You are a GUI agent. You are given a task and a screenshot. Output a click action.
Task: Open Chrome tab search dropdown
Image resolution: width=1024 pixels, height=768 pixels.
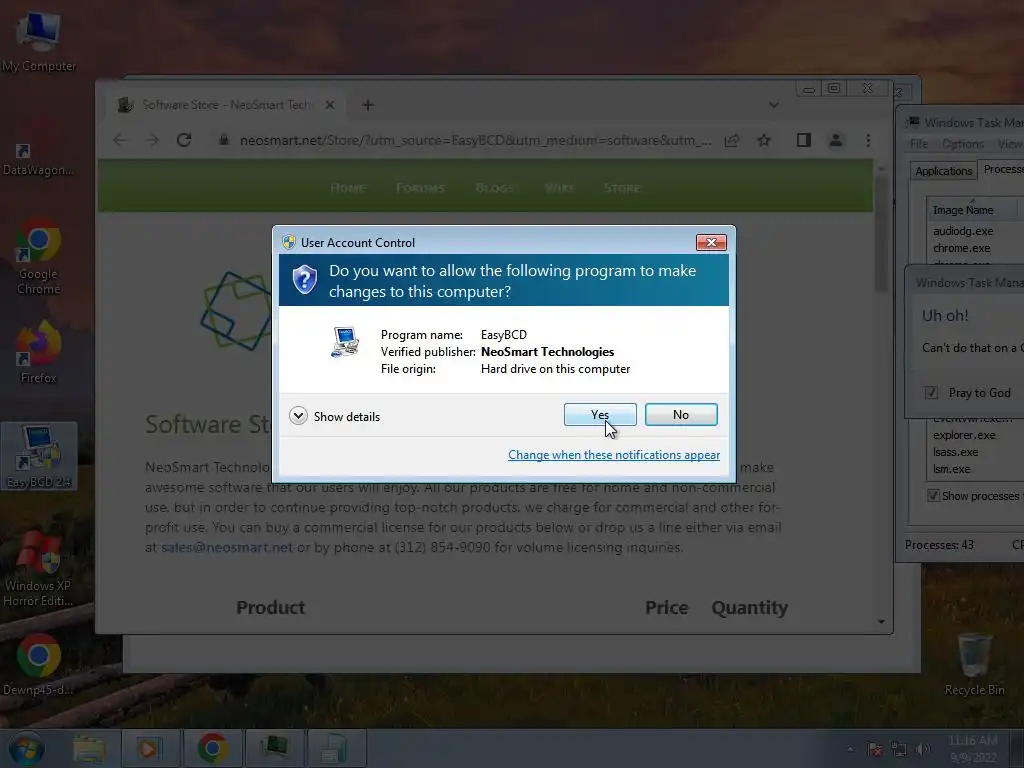(773, 104)
